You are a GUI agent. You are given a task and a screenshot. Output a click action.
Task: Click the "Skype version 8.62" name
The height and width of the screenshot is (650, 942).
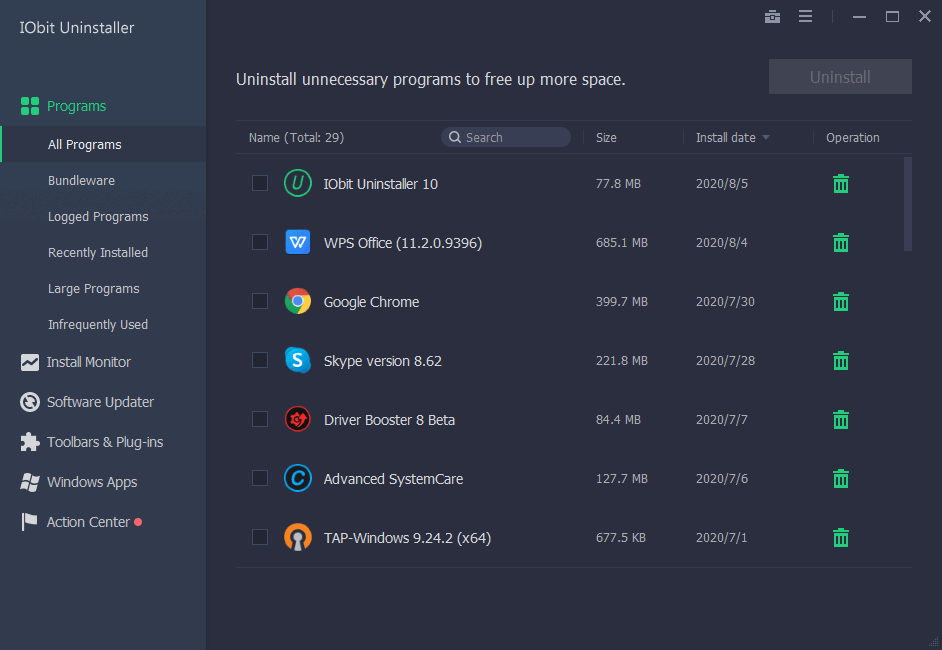[x=383, y=360]
